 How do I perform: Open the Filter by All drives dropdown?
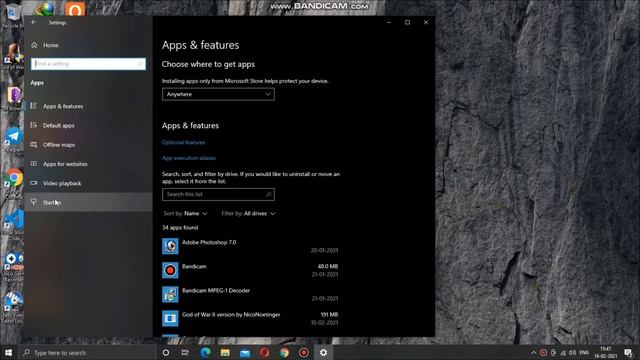(x=248, y=213)
